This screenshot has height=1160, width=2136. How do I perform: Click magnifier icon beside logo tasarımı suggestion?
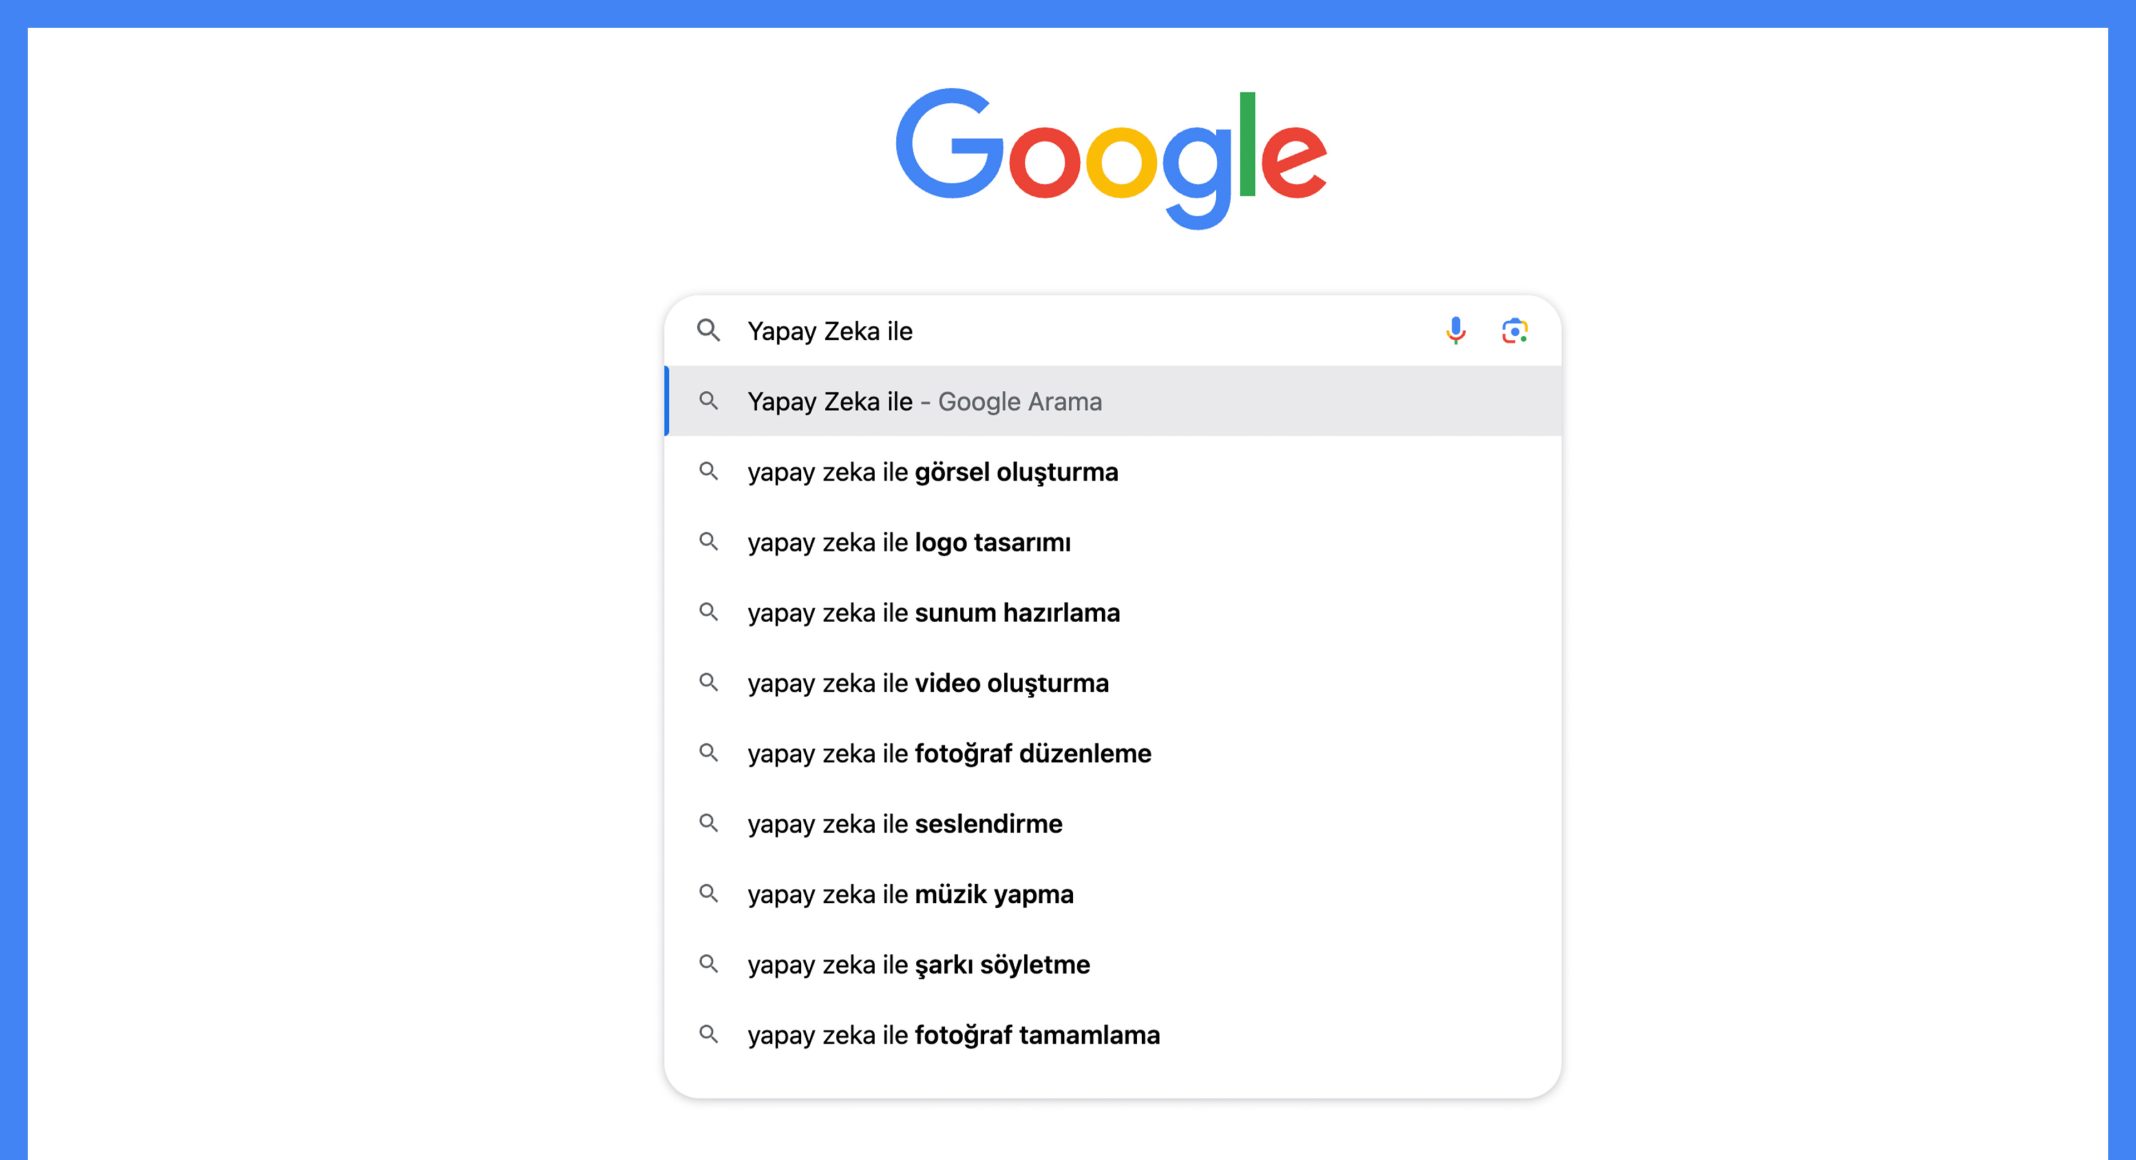(x=708, y=542)
